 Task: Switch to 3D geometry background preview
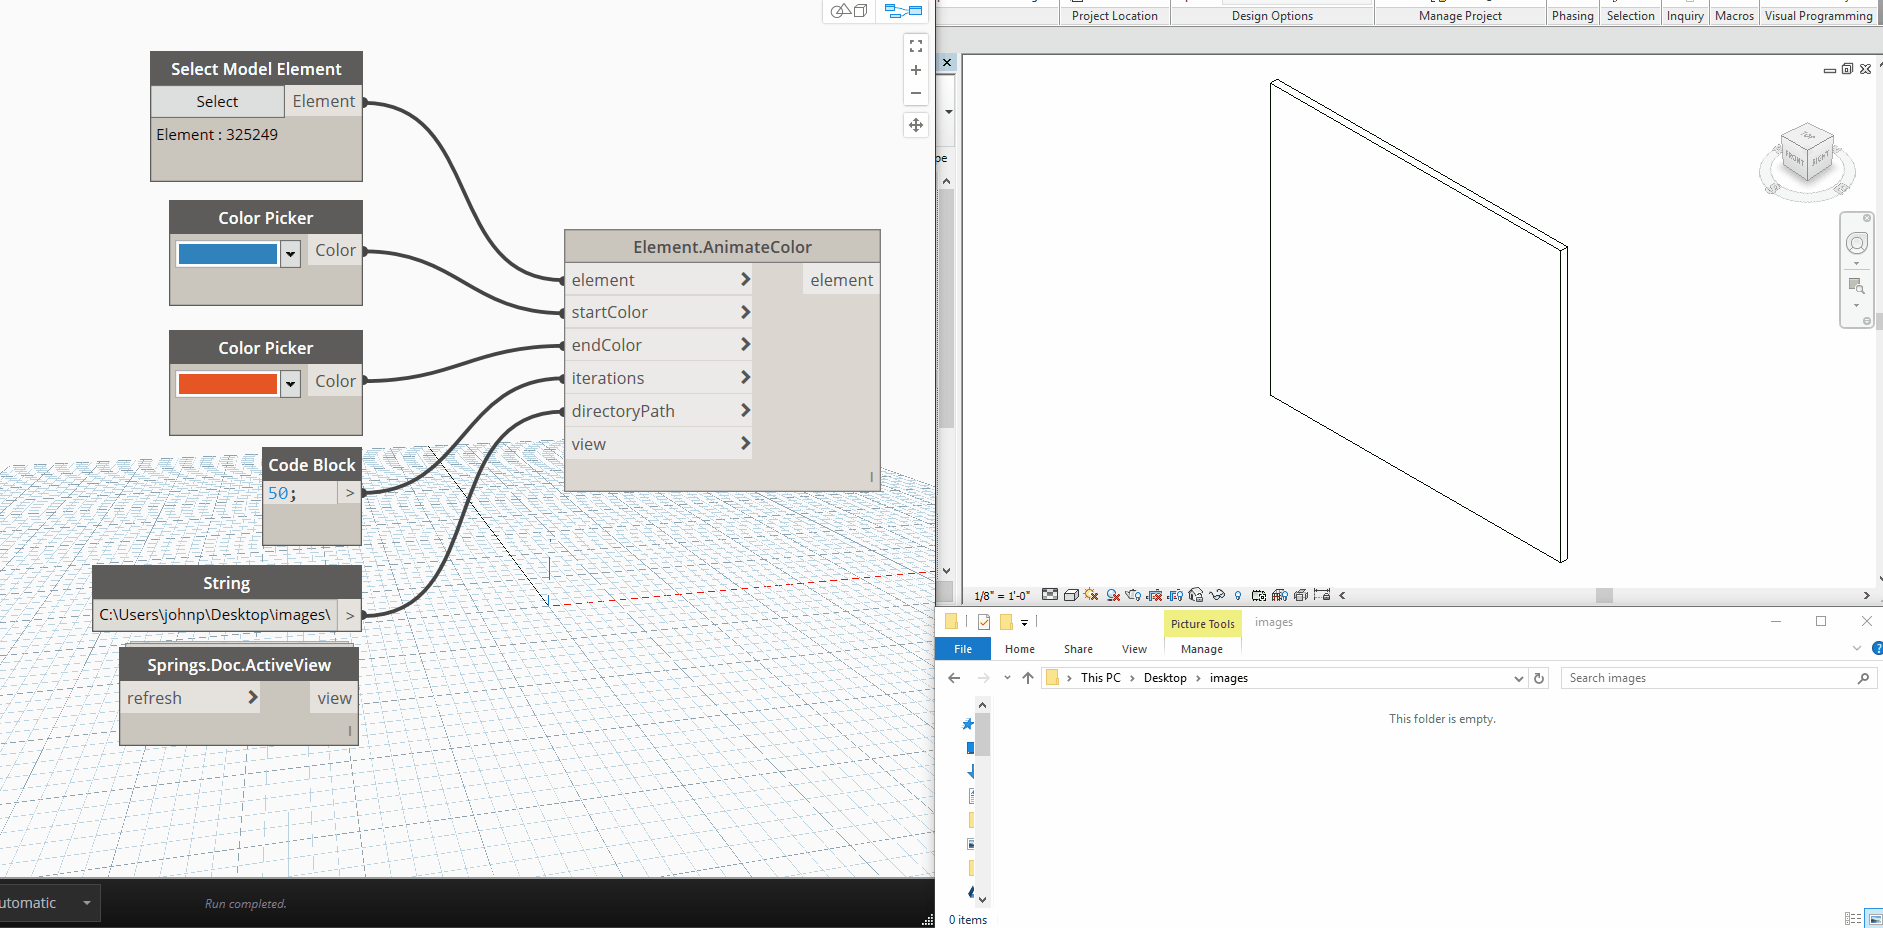[849, 11]
